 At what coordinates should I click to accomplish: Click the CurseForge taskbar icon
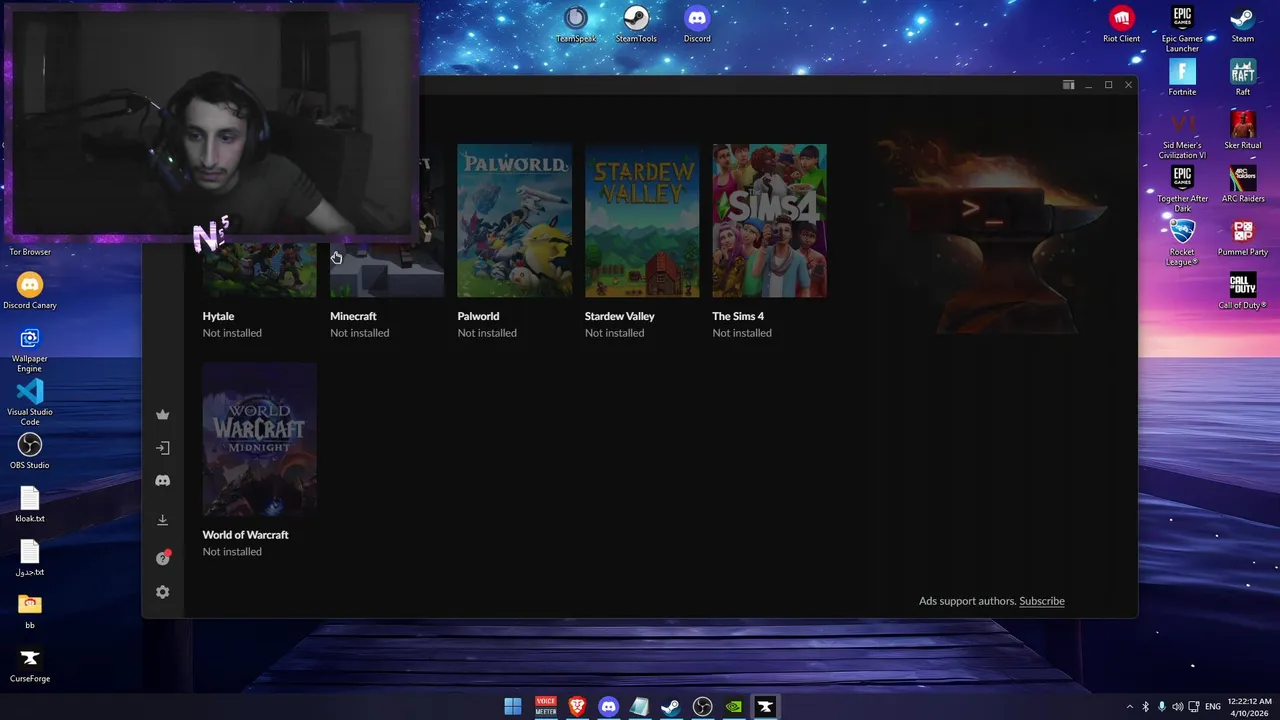(x=765, y=707)
